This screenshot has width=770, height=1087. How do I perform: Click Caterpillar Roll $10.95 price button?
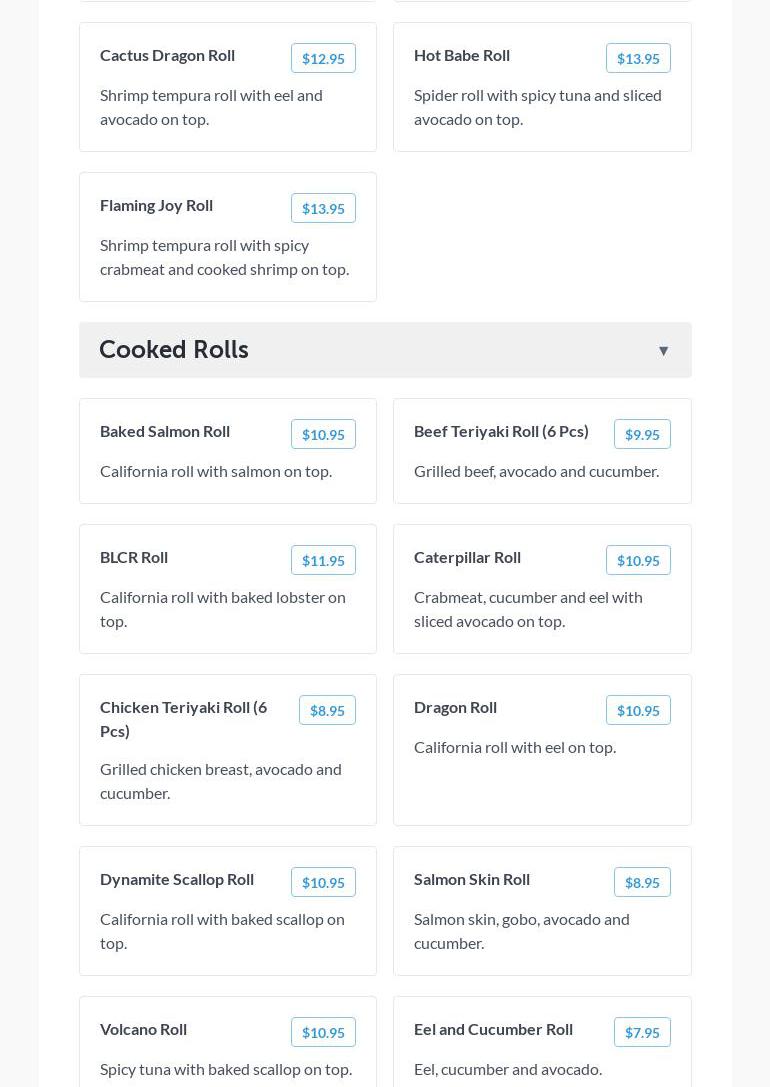pyautogui.click(x=638, y=560)
